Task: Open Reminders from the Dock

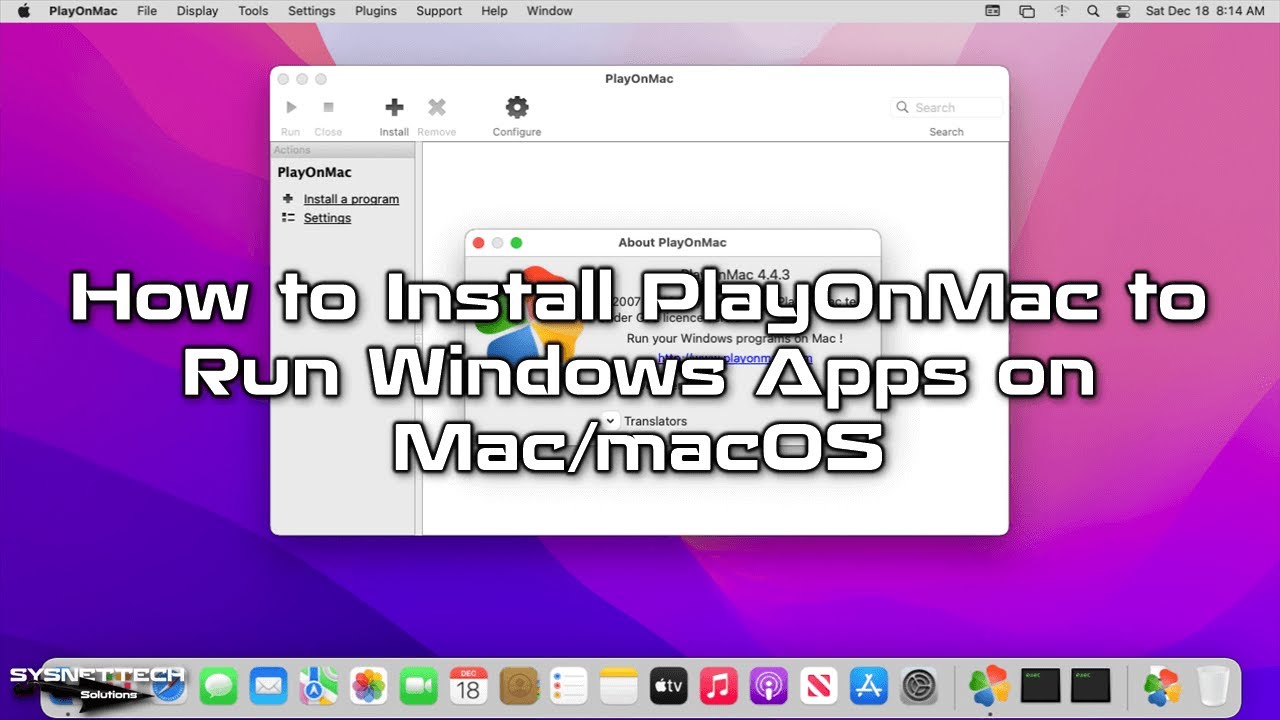Action: (x=568, y=687)
